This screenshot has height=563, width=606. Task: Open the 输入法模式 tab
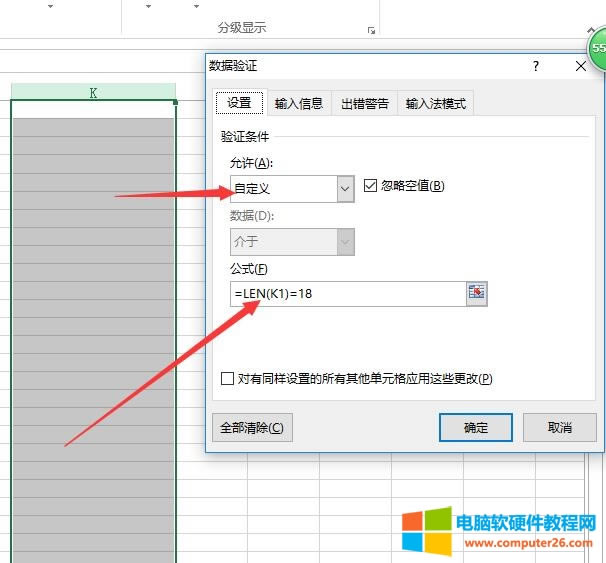pos(435,103)
